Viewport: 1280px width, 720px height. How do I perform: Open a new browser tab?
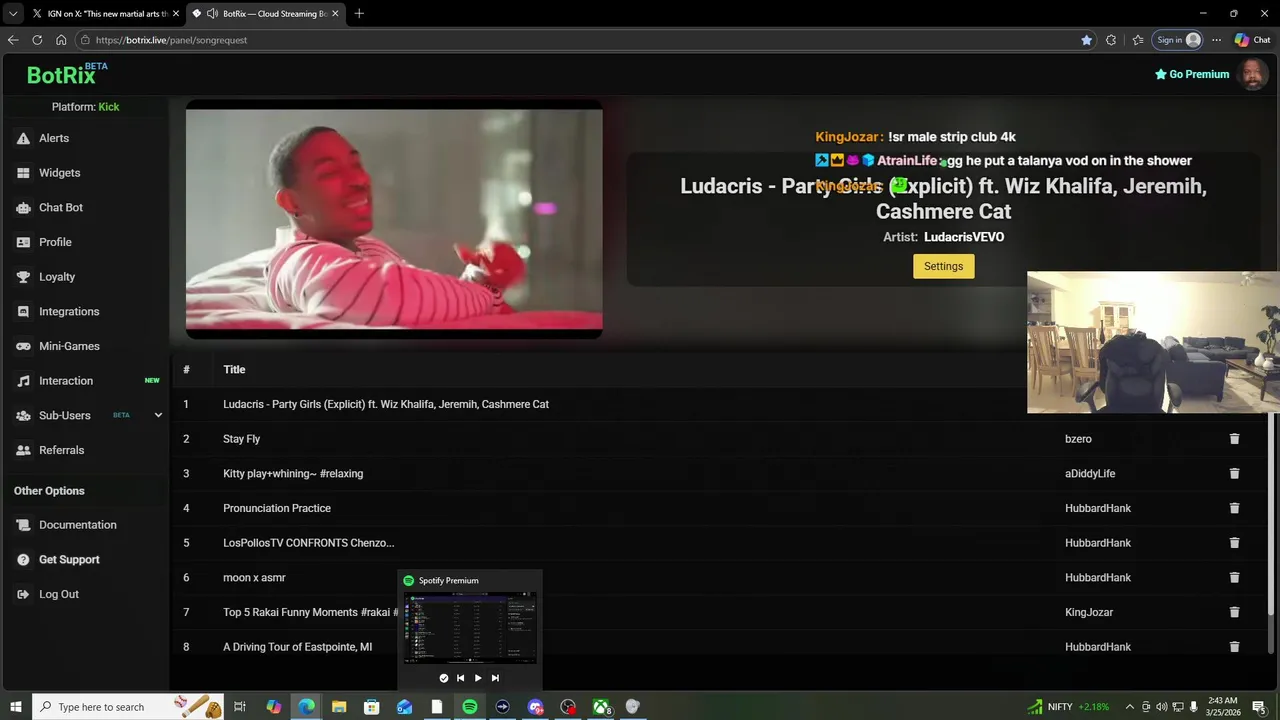pyautogui.click(x=359, y=13)
